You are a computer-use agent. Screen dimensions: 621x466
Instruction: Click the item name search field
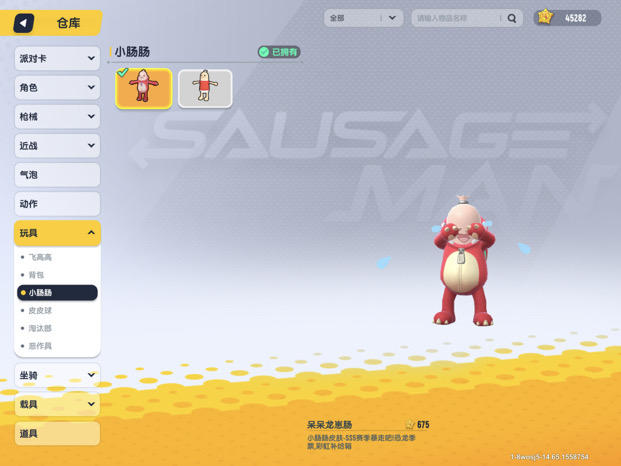pos(467,18)
